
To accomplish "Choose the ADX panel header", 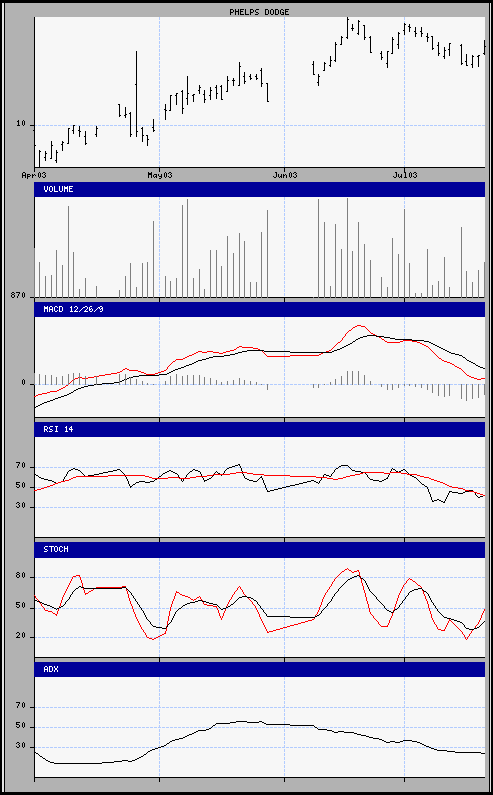I will coord(260,669).
